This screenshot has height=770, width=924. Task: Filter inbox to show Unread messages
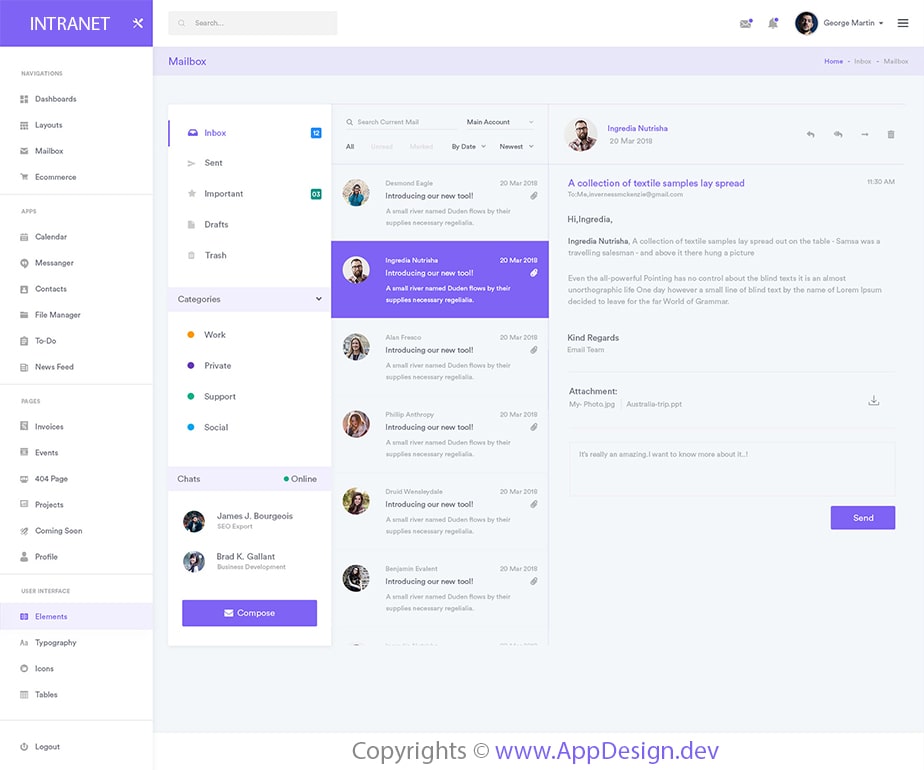tap(381, 146)
